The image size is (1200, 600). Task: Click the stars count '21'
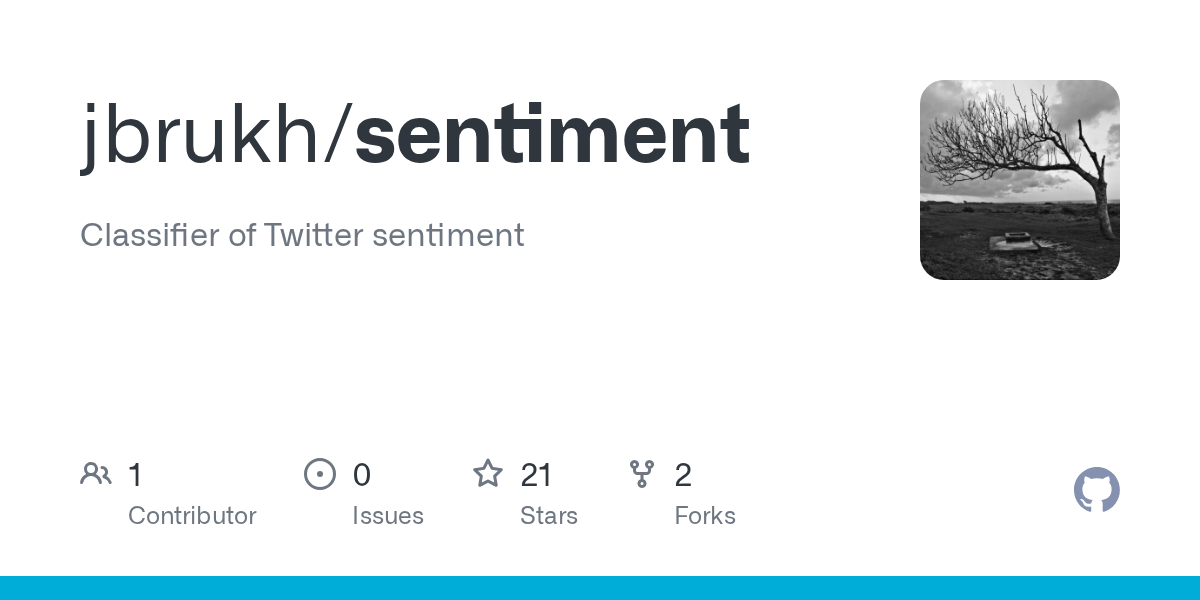tap(537, 475)
